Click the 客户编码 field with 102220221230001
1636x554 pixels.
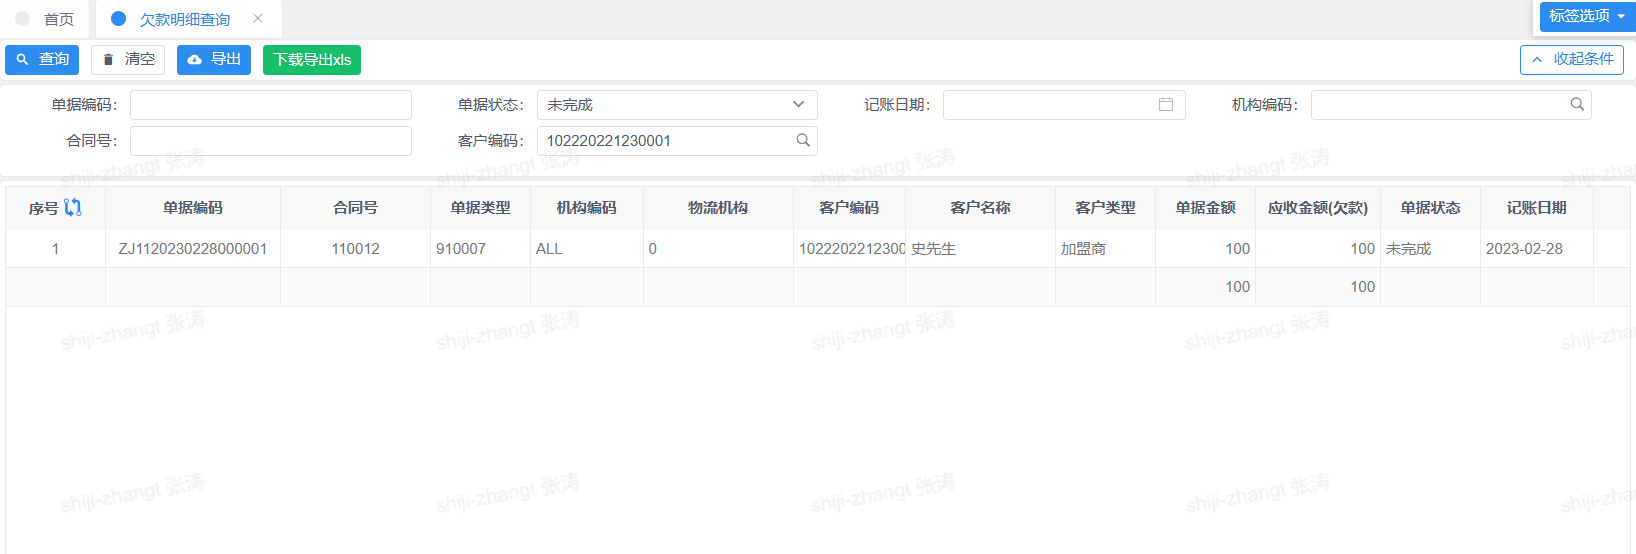tap(677, 141)
